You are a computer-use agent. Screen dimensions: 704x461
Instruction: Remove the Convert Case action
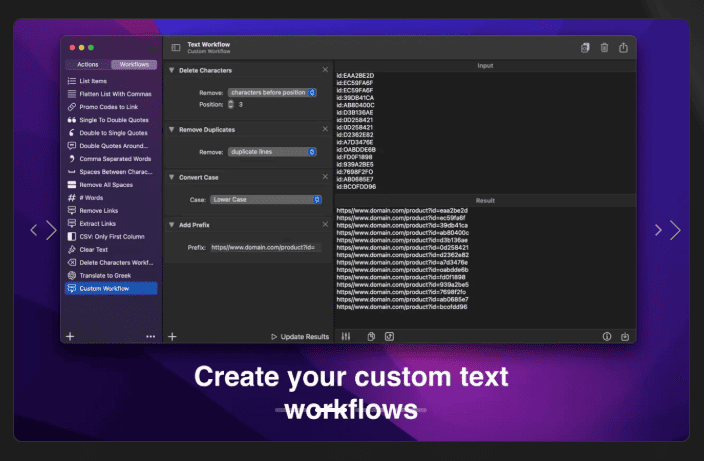coord(325,176)
